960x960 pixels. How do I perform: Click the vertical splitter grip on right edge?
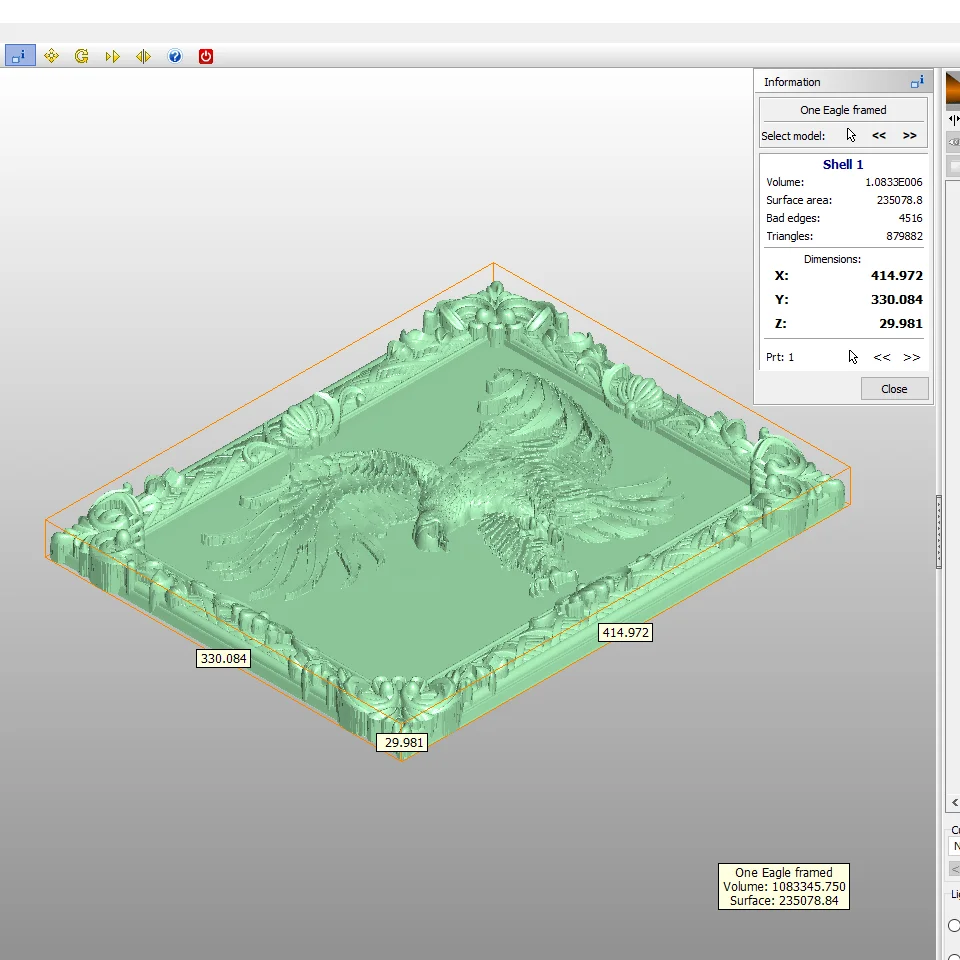click(938, 534)
